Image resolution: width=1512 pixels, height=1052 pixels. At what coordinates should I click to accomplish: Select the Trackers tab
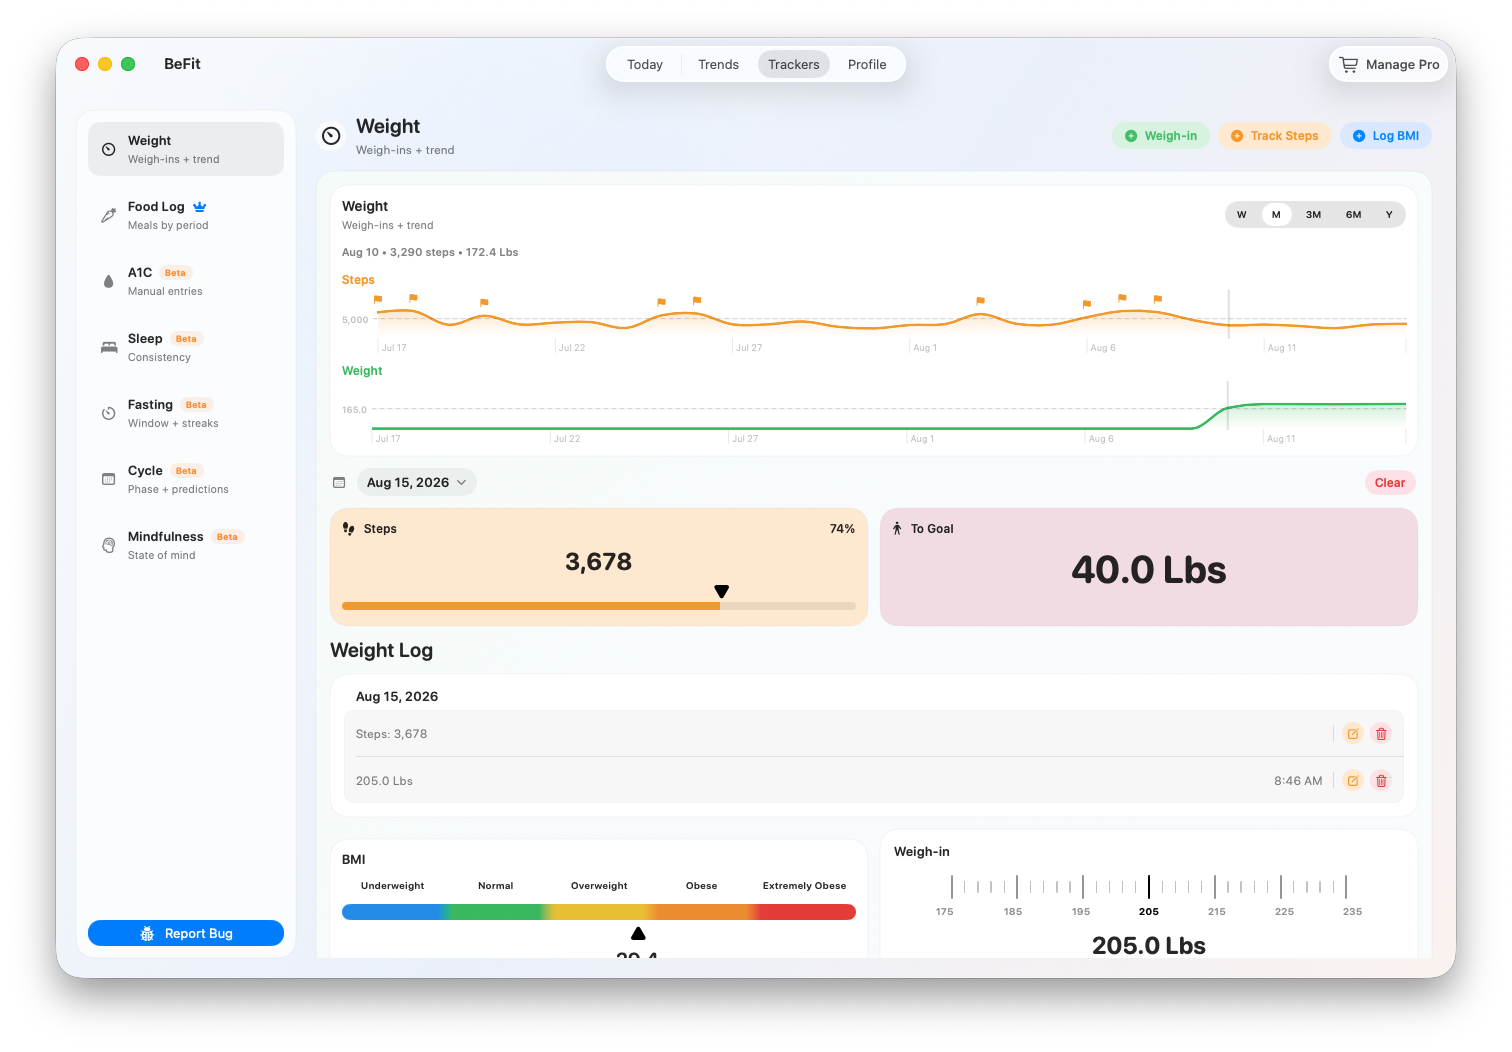coord(794,64)
